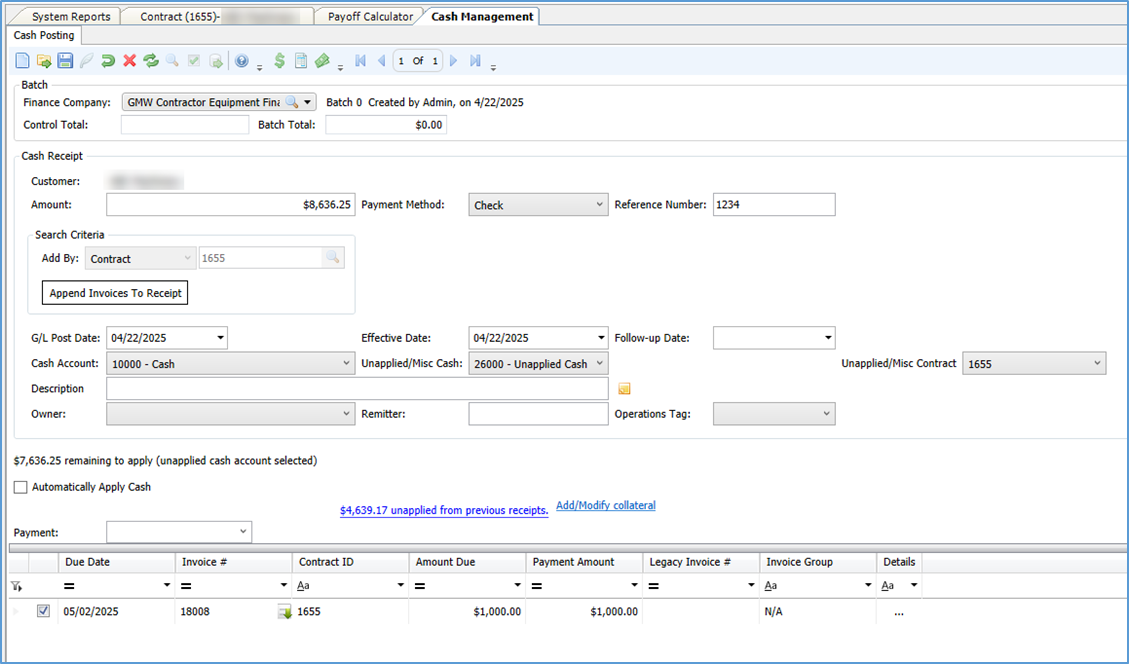The width and height of the screenshot is (1129, 664).
Task: Click Append Invoices To Receipt button
Action: (116, 293)
